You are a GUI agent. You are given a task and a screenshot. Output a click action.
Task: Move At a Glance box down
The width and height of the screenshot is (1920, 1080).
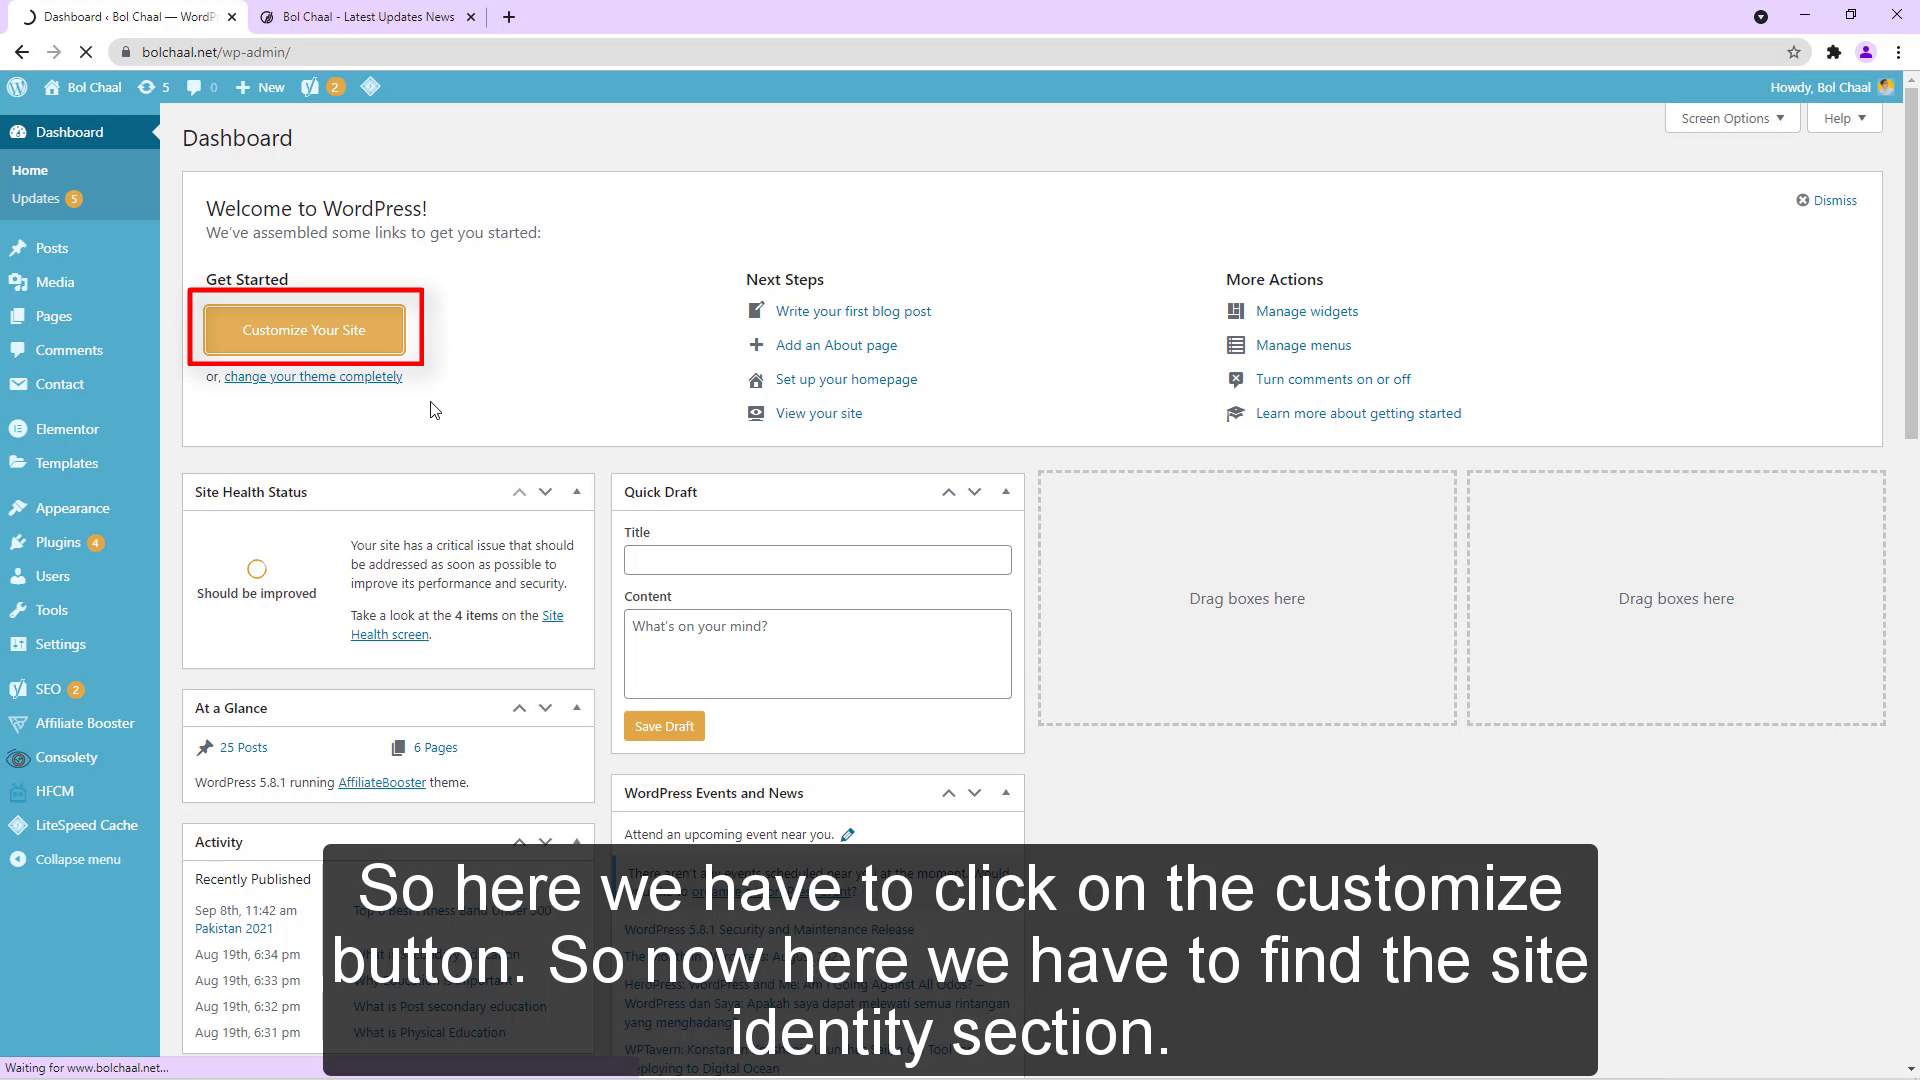point(545,708)
